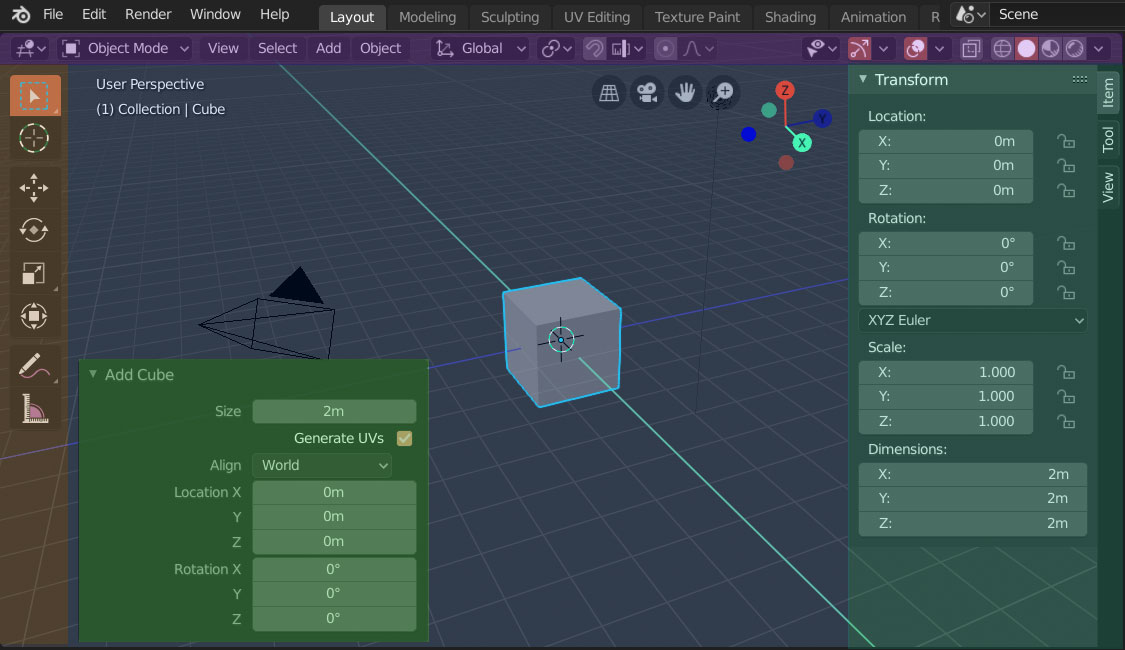Screen dimensions: 1125x650
Task: Open the Add menu in viewport header
Action: point(328,48)
